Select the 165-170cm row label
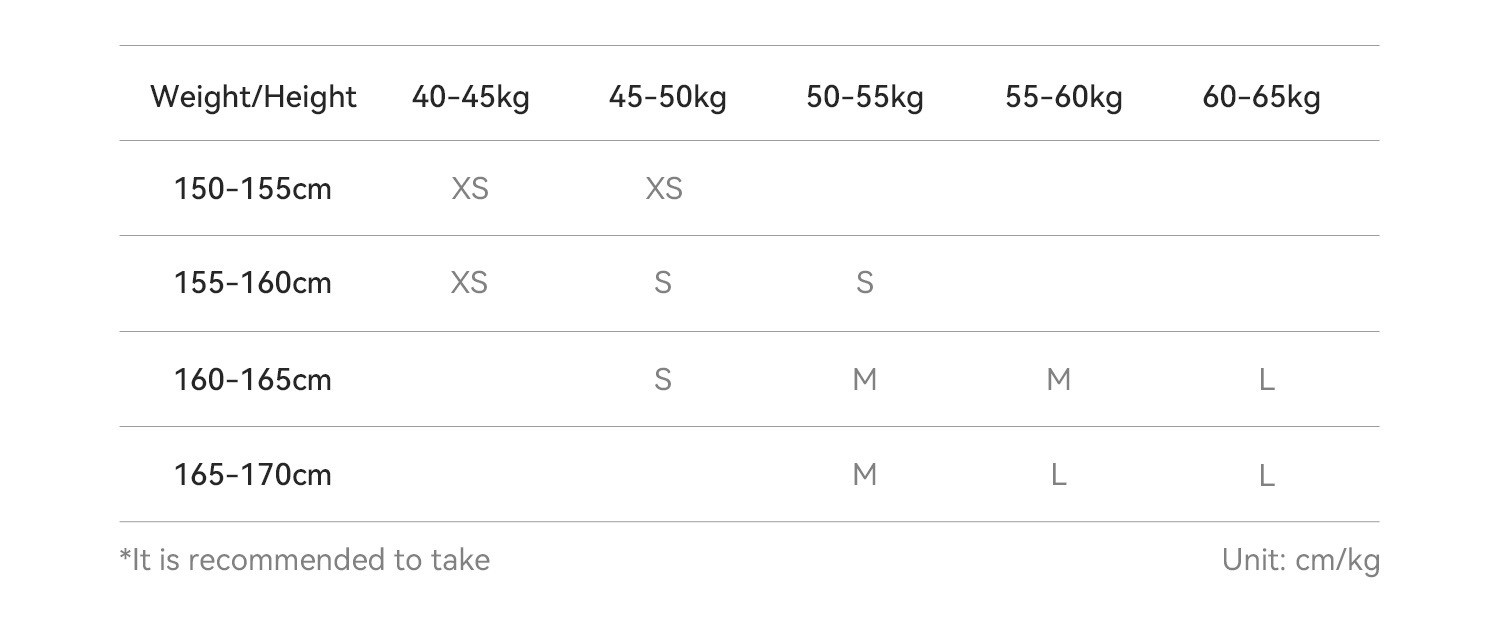The width and height of the screenshot is (1500, 639). click(253, 474)
